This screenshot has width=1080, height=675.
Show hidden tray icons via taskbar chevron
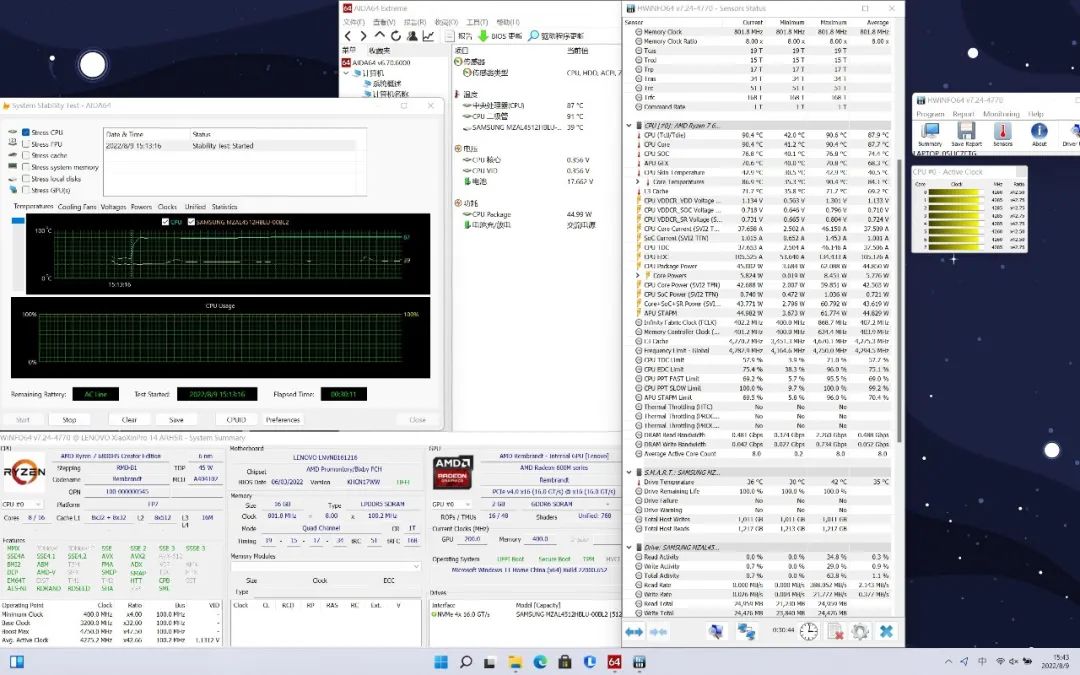(948, 662)
